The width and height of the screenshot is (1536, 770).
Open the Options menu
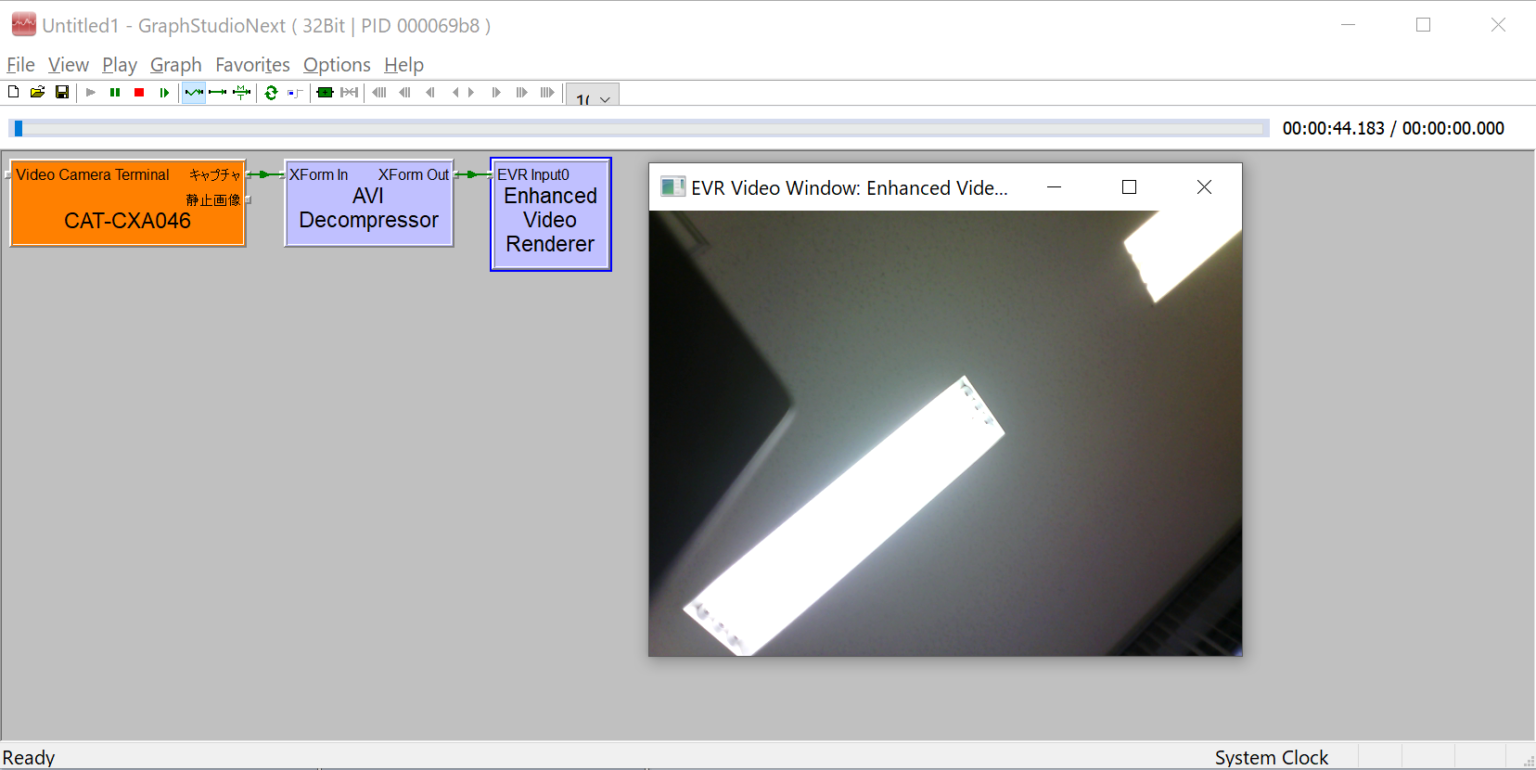tap(337, 65)
